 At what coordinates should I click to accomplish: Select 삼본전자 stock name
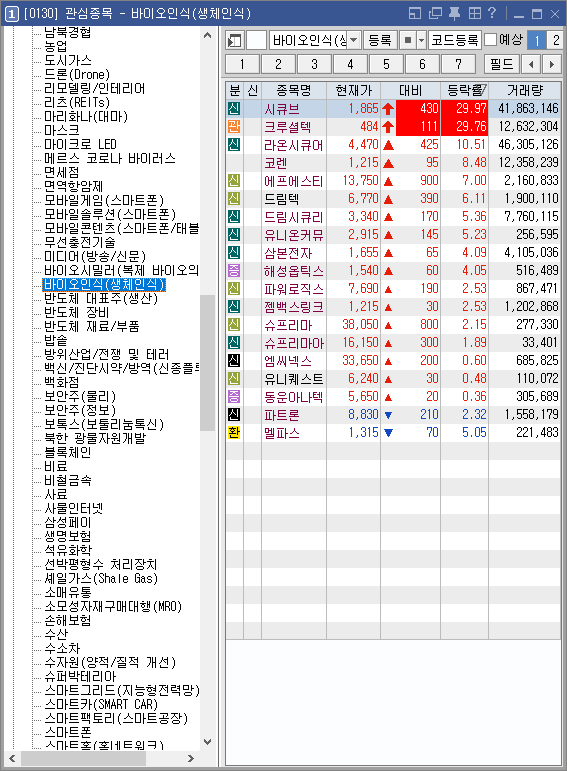pos(288,253)
